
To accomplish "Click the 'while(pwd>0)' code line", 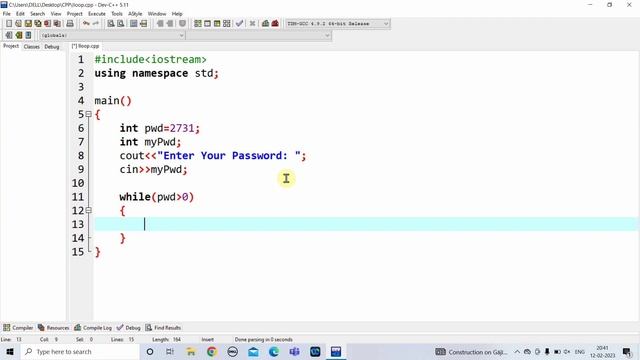I will pos(157,197).
